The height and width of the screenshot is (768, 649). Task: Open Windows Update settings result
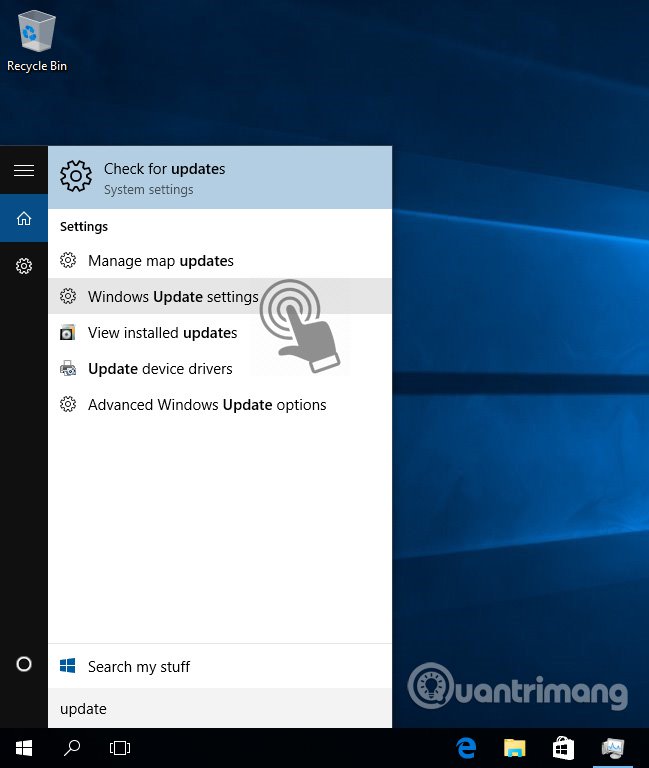pos(220,296)
